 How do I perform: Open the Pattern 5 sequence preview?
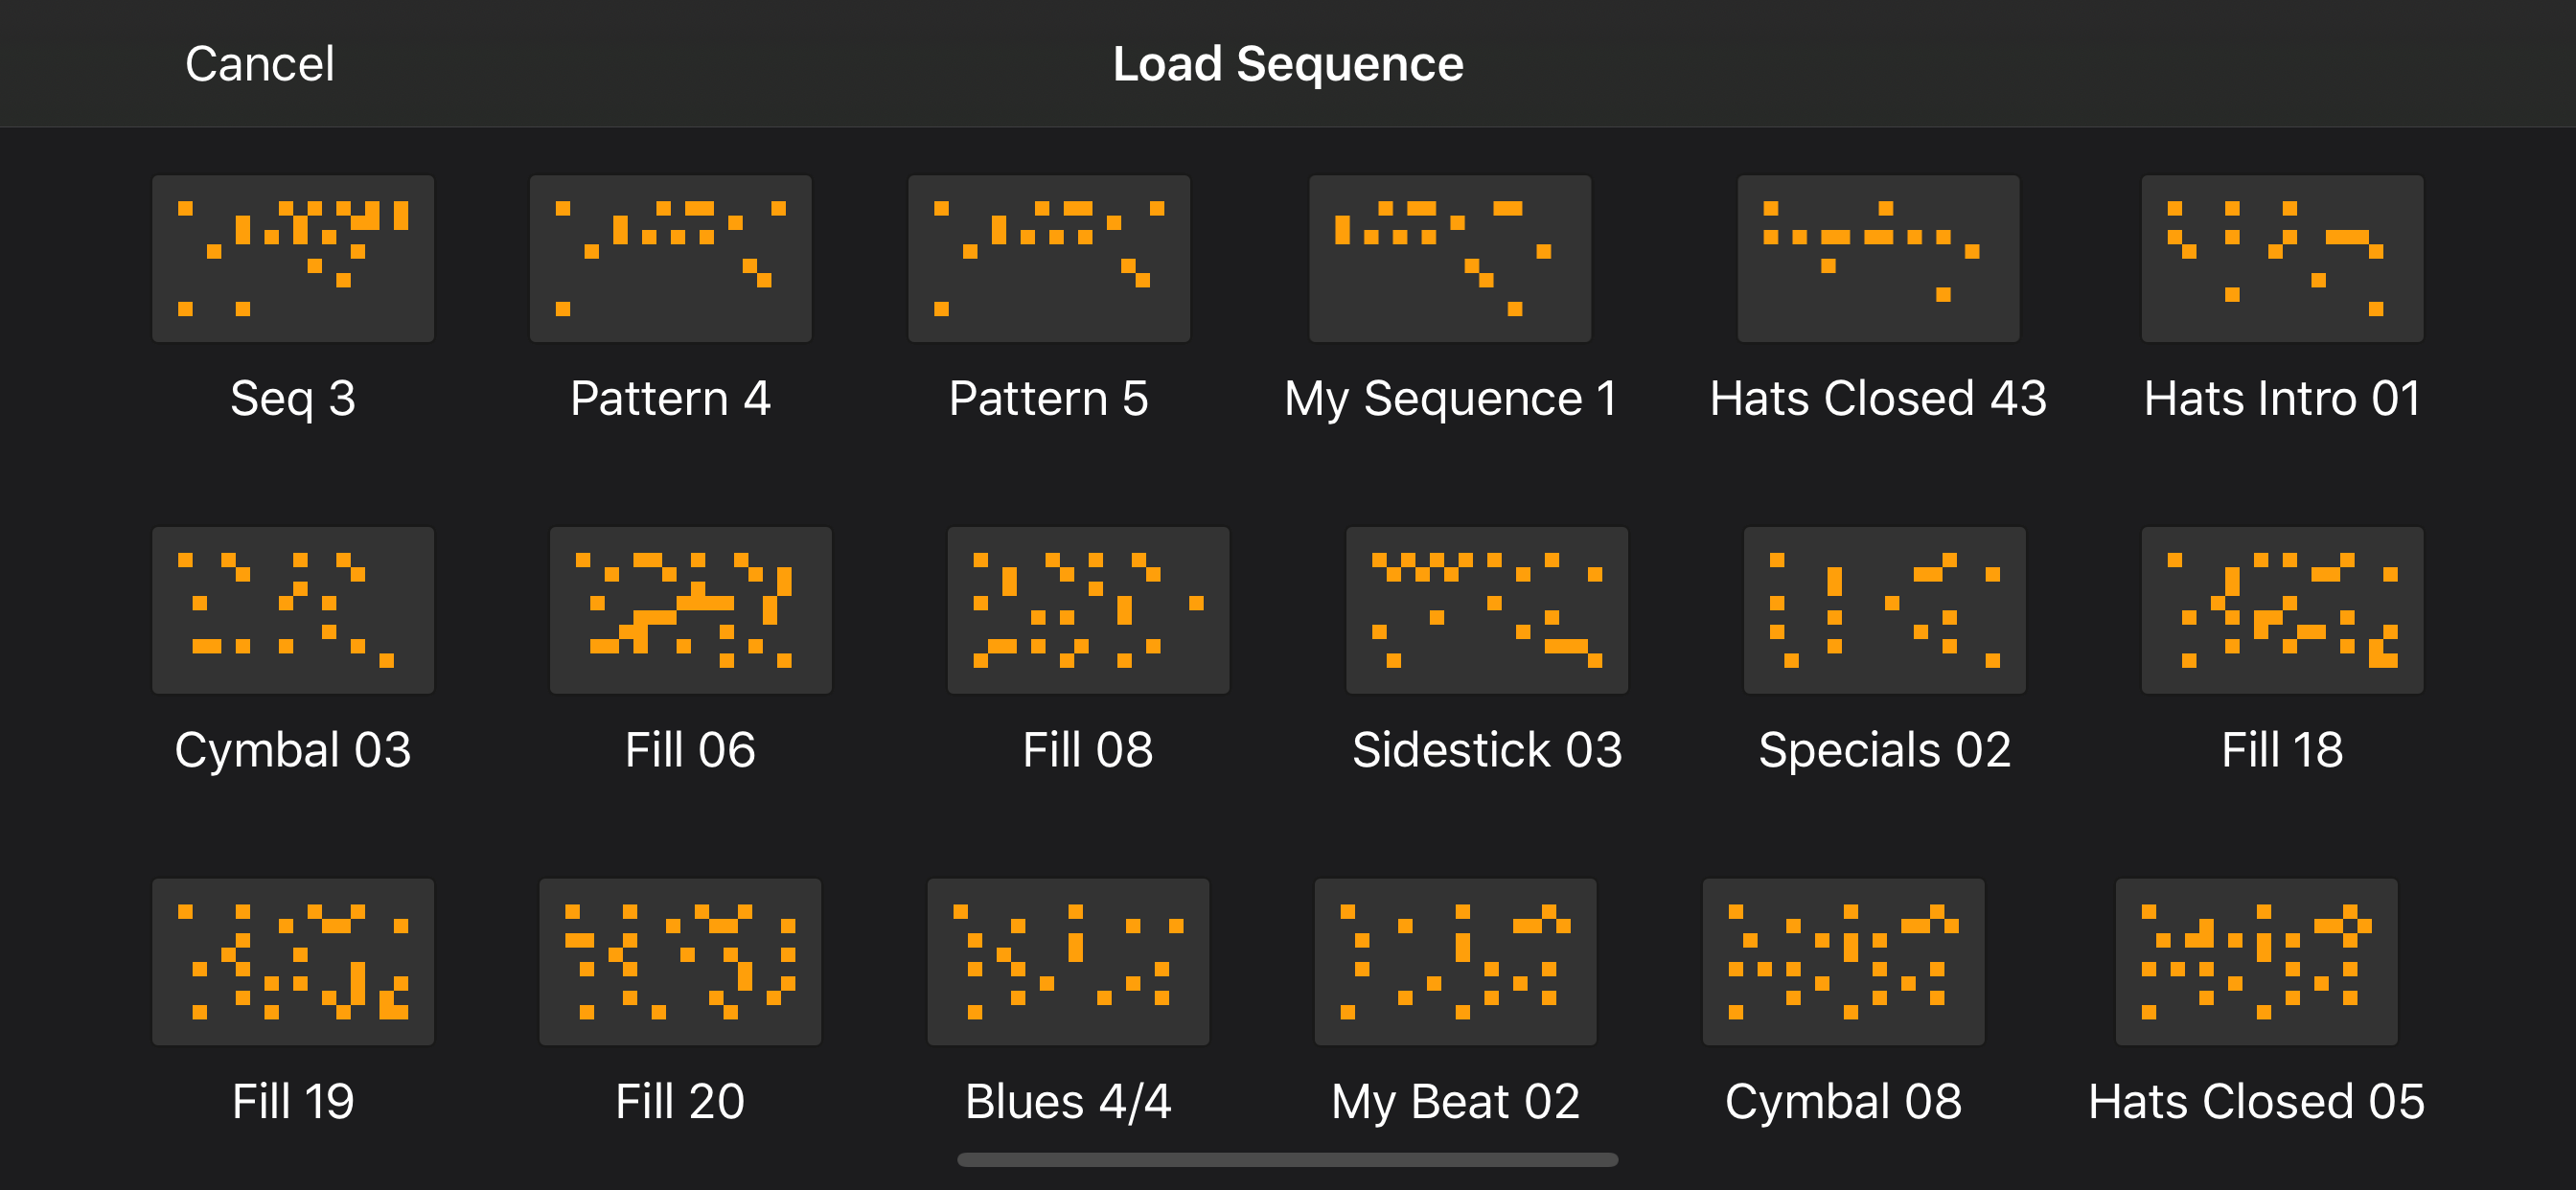click(x=1048, y=259)
